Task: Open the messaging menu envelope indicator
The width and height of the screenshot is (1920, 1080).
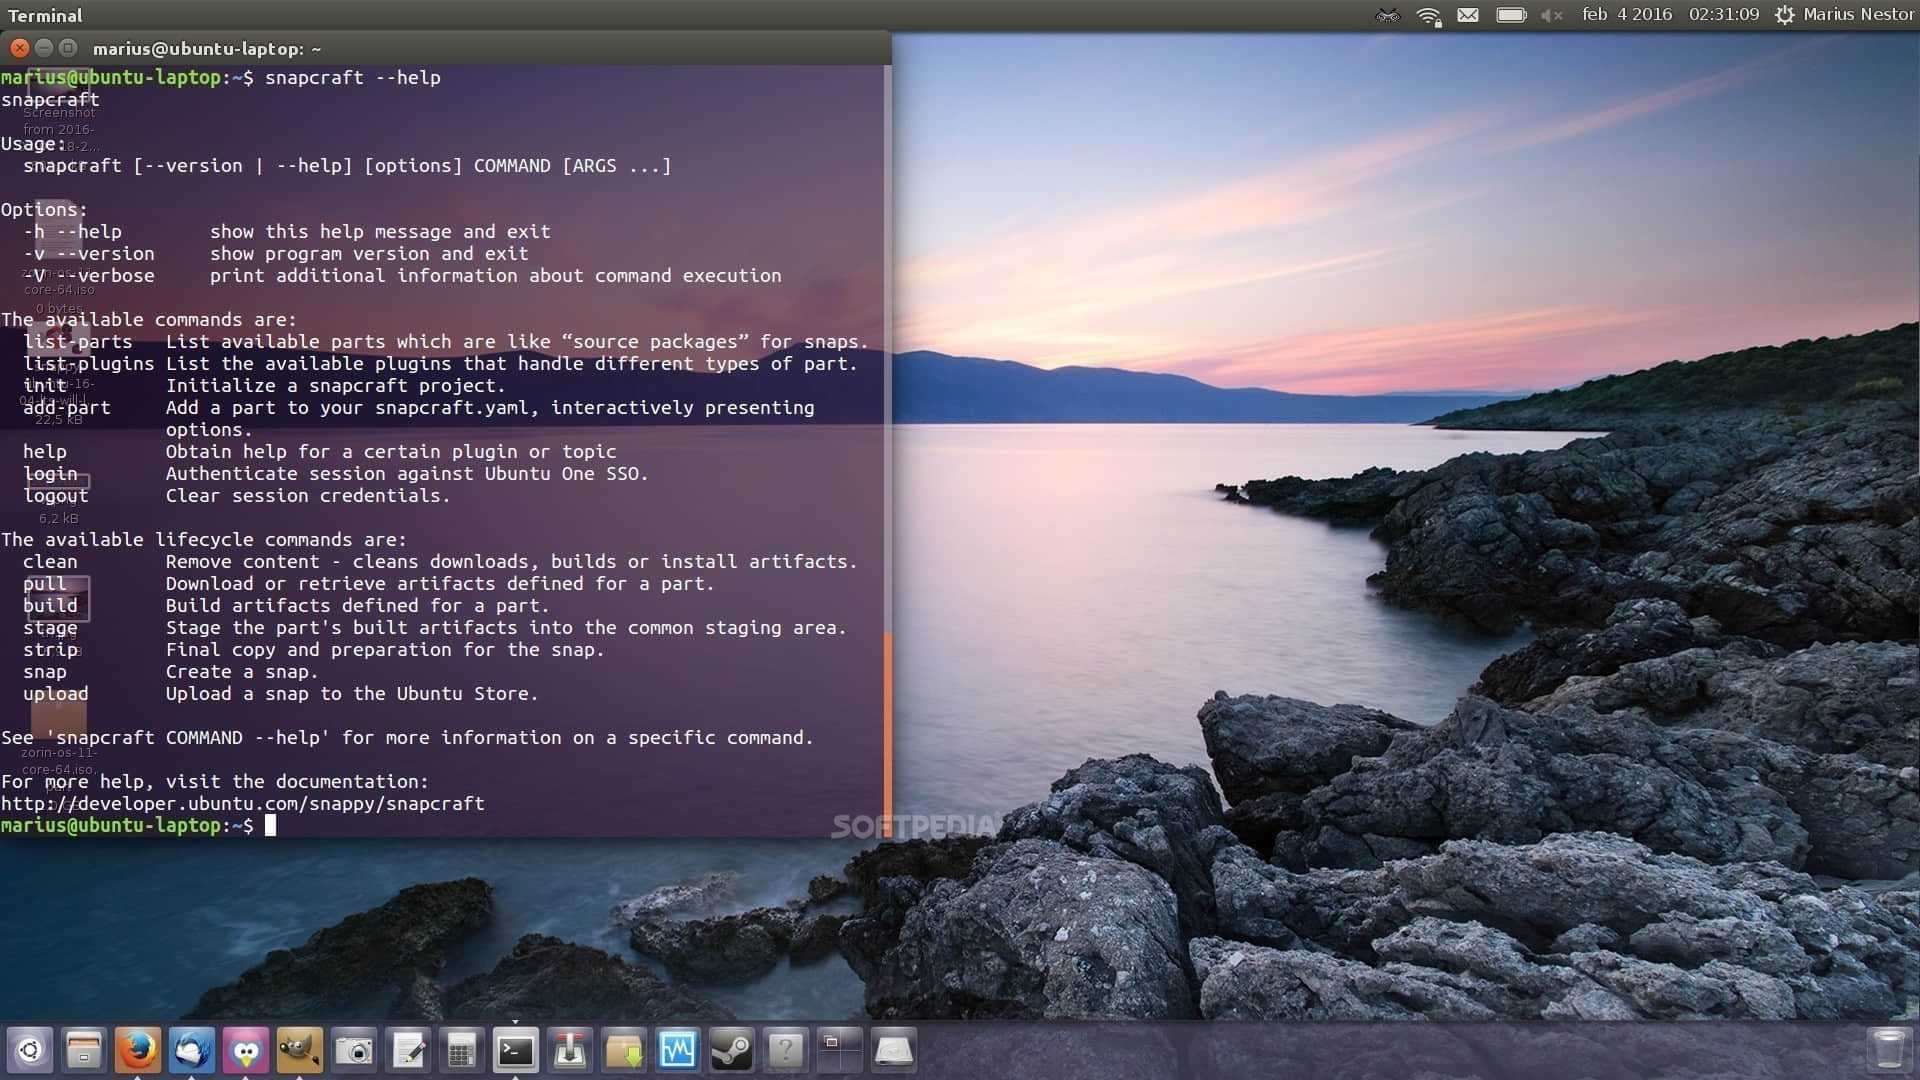Action: [1467, 15]
